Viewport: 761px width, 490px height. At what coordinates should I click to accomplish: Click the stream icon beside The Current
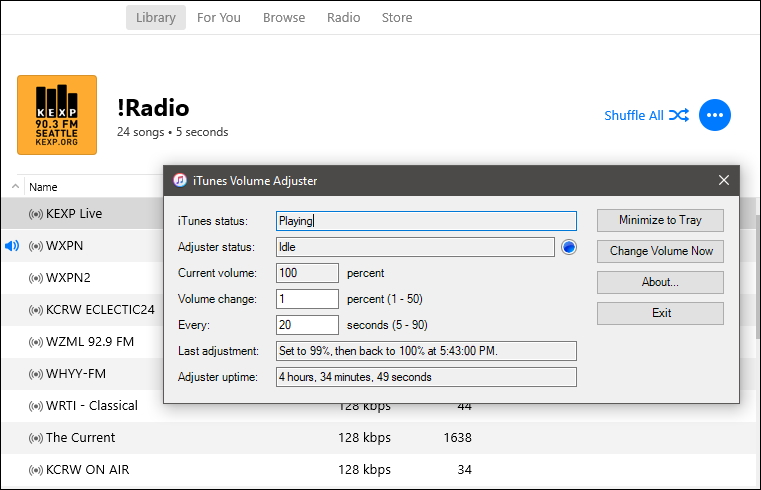tap(36, 438)
